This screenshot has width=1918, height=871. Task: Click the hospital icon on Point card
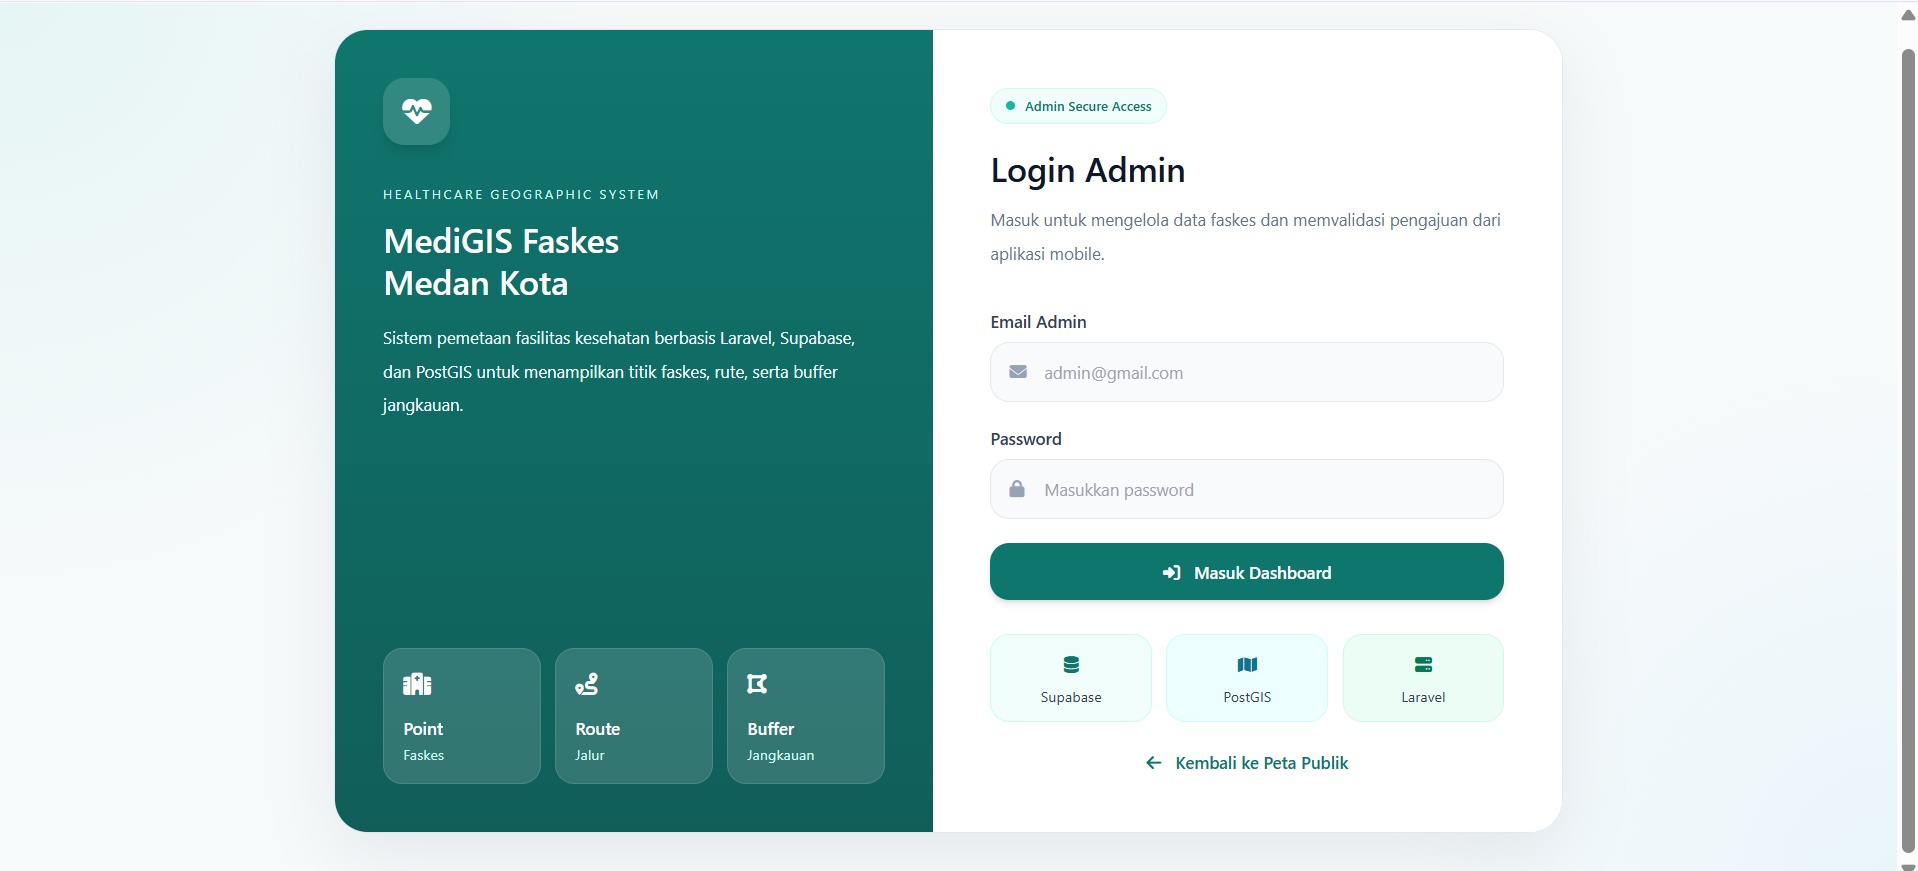point(417,684)
